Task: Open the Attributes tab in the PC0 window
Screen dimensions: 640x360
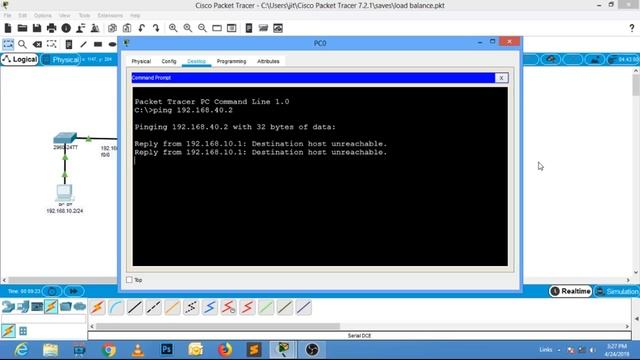Action: (268, 61)
